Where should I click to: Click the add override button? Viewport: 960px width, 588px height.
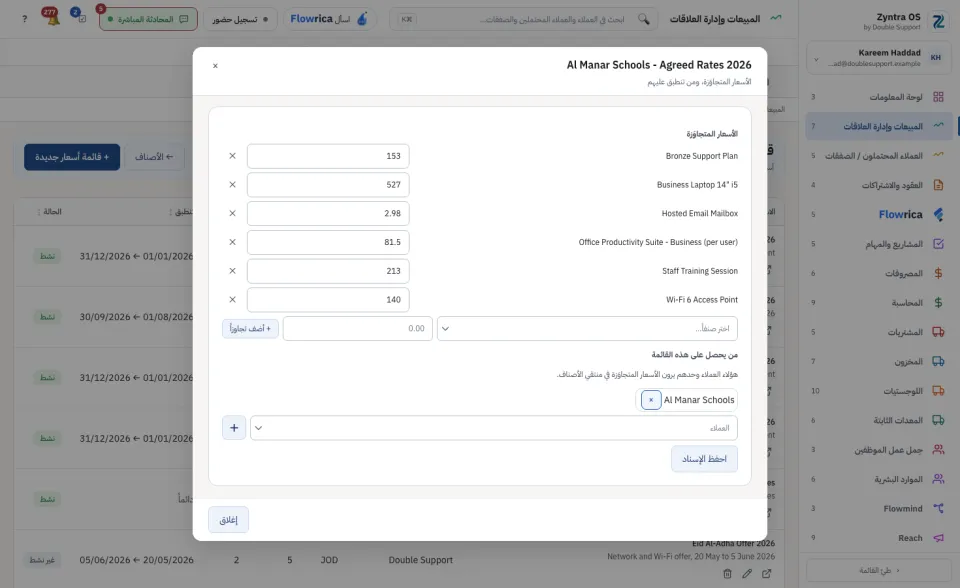coord(250,329)
